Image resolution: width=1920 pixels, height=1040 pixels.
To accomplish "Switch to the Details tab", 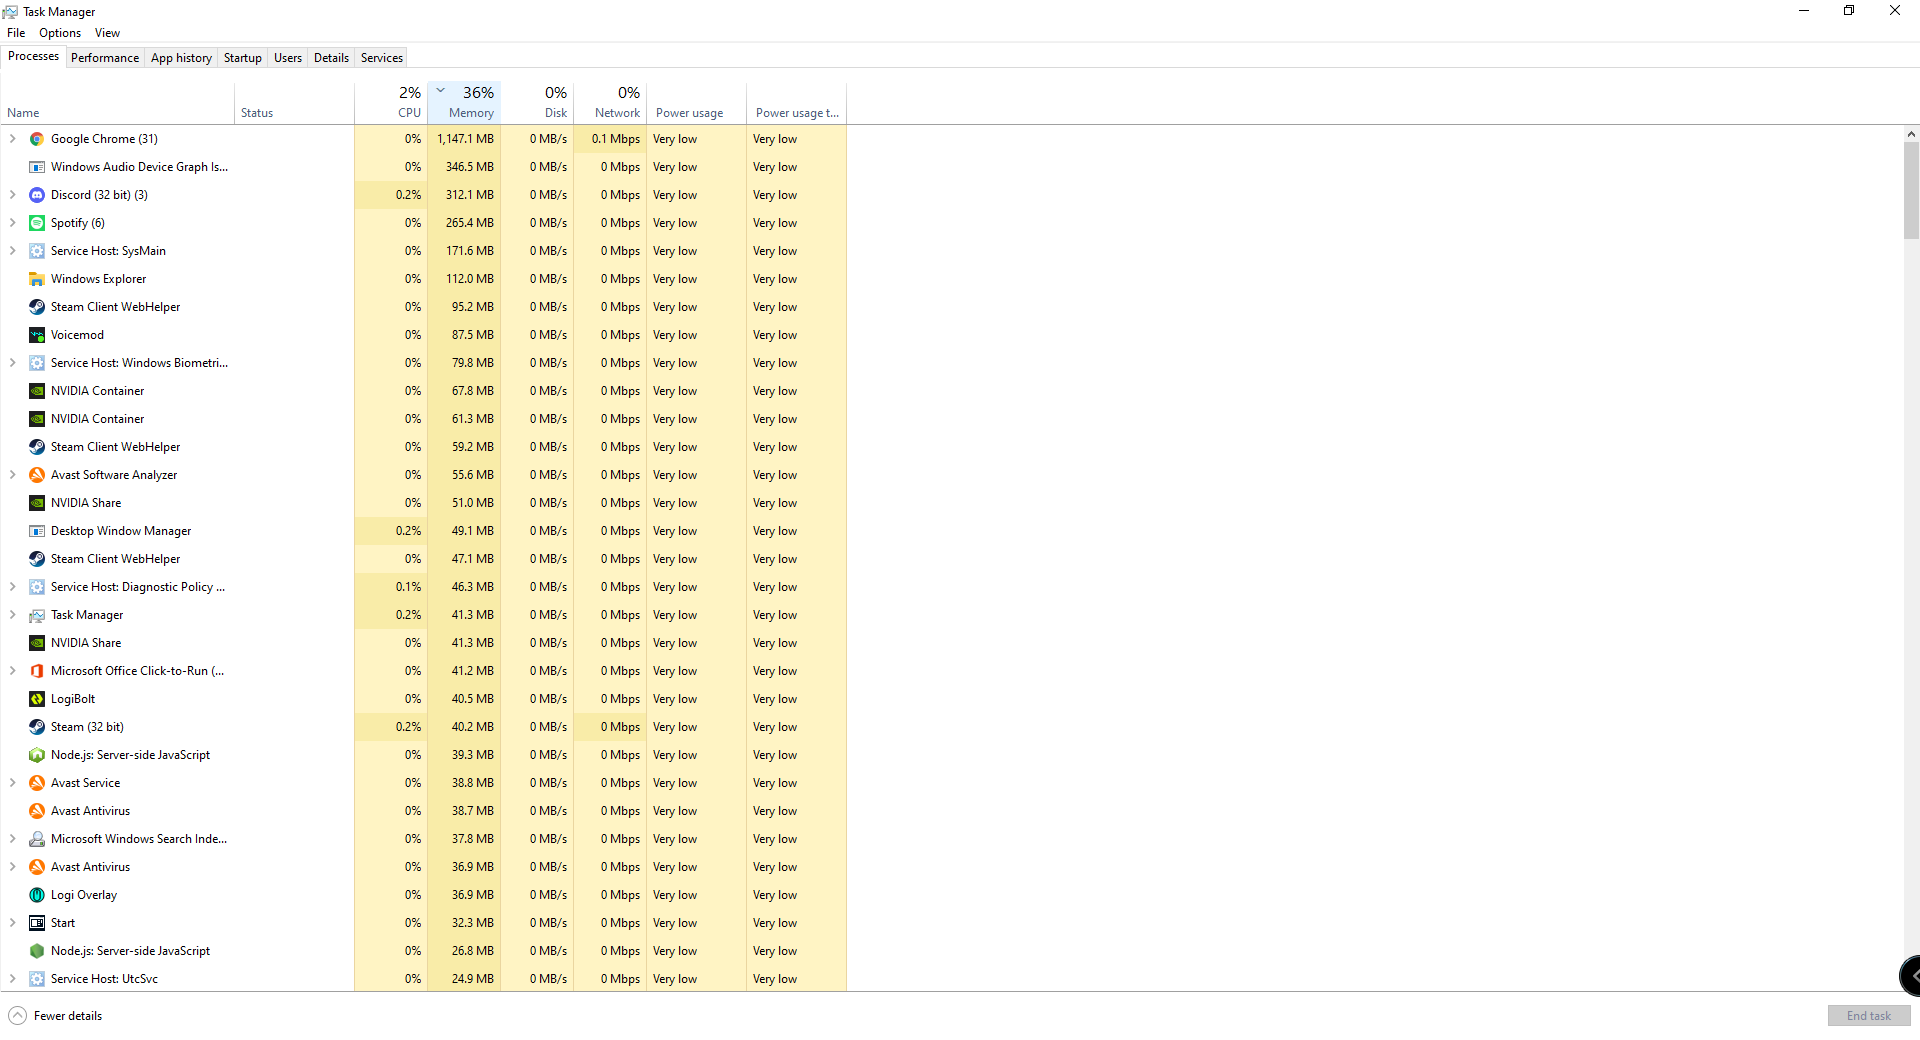I will coord(331,58).
